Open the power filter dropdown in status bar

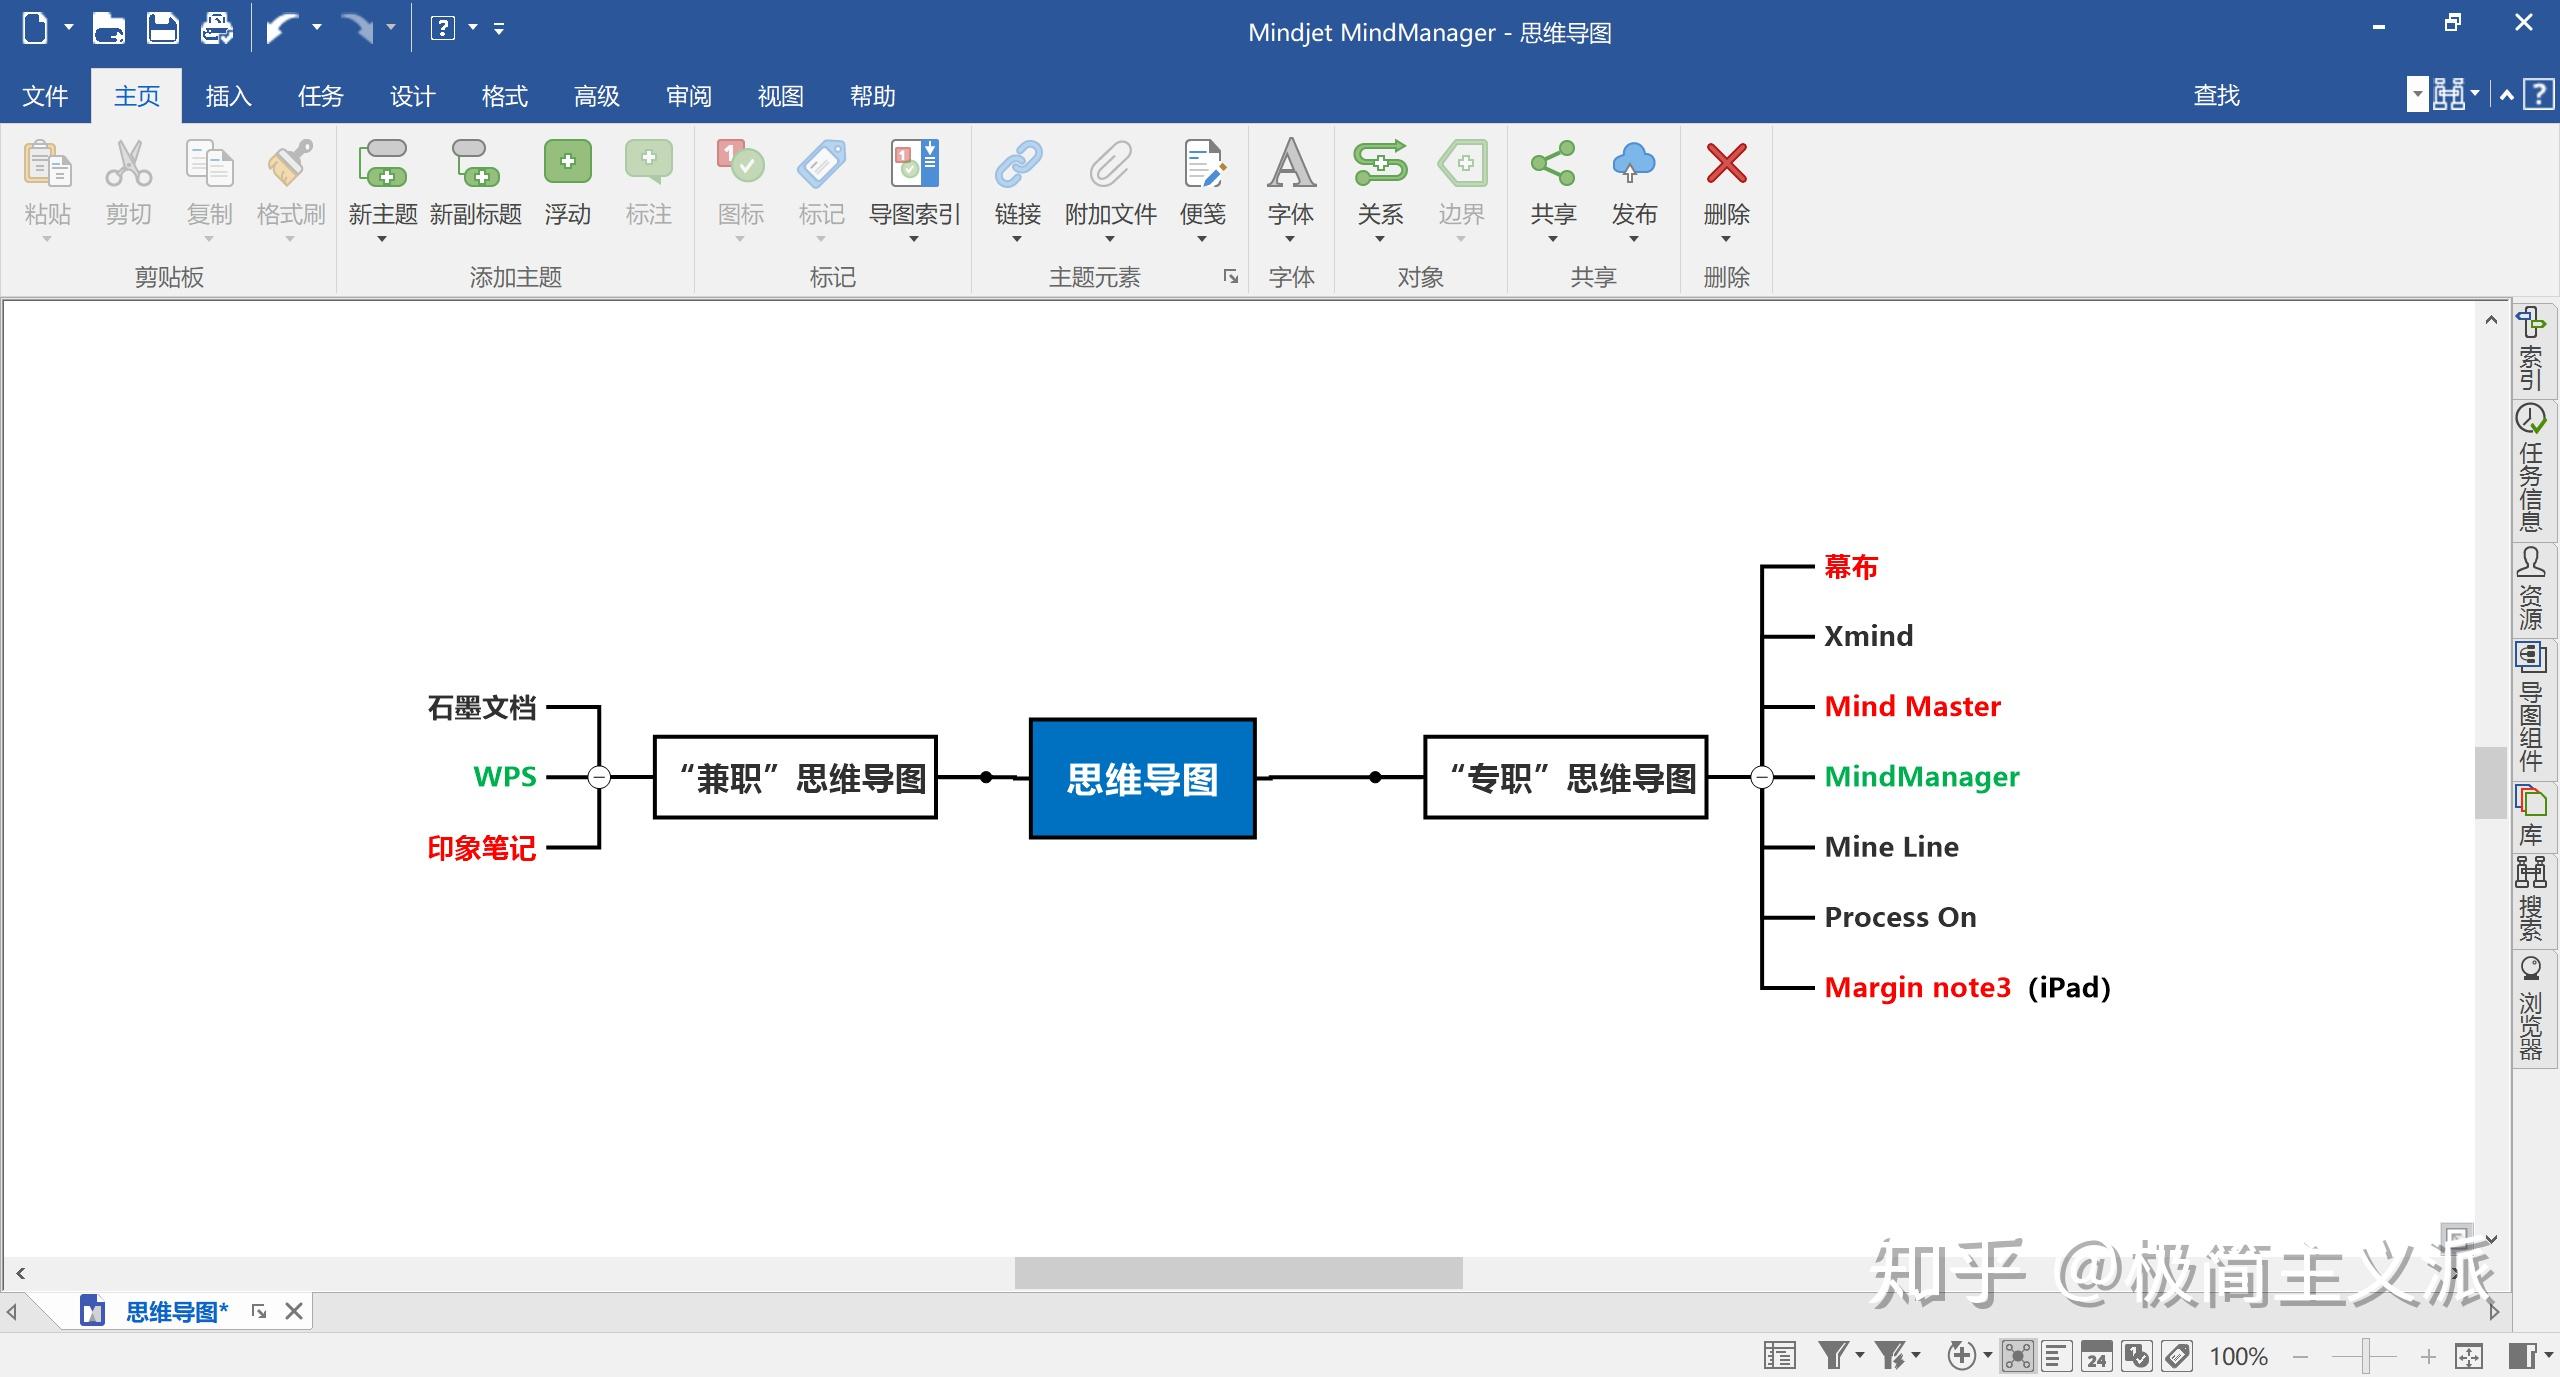(1916, 1356)
